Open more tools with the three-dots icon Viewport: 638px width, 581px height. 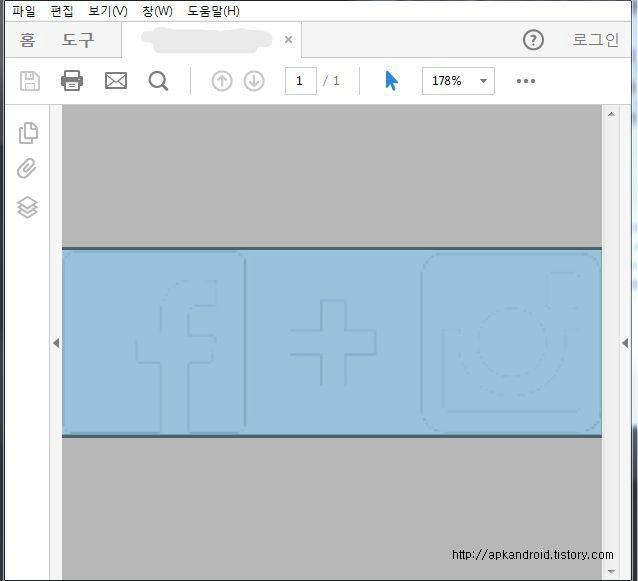tap(526, 81)
